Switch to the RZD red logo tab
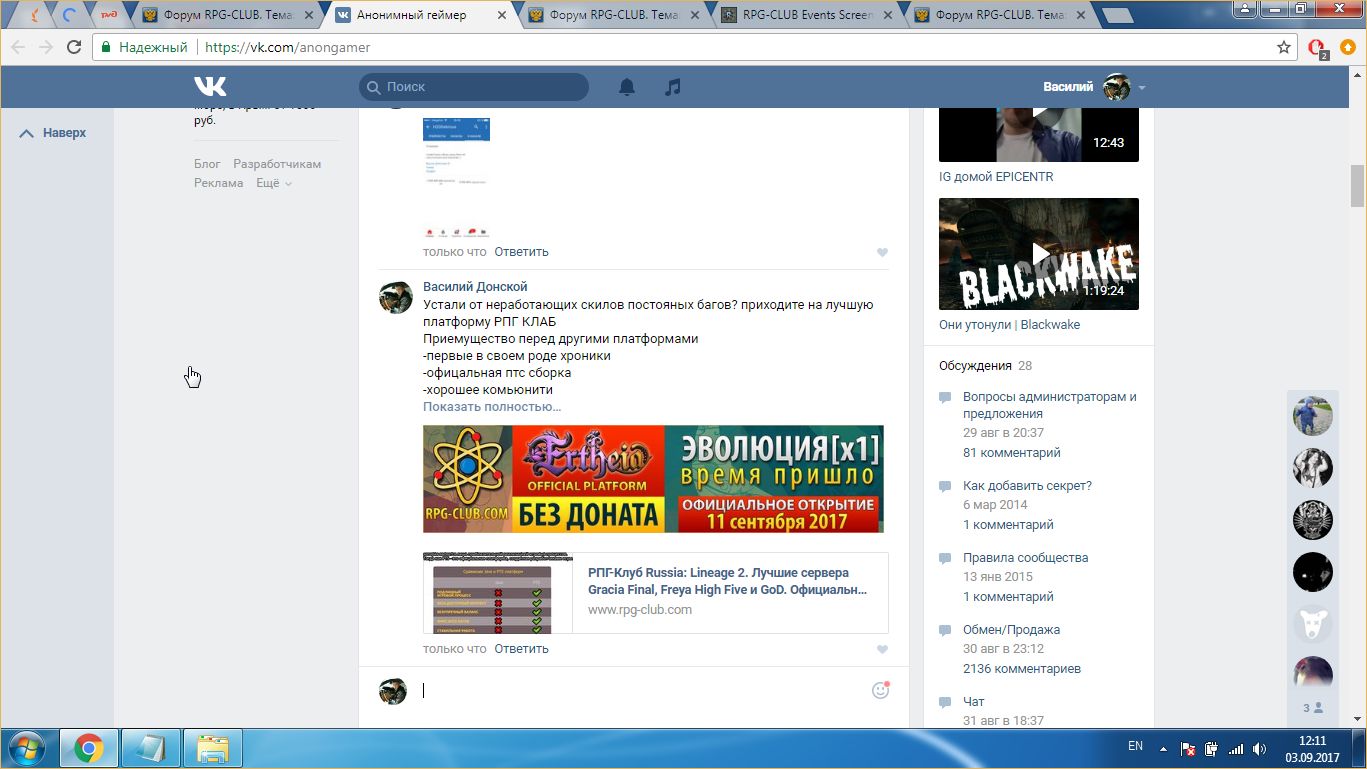 [109, 15]
